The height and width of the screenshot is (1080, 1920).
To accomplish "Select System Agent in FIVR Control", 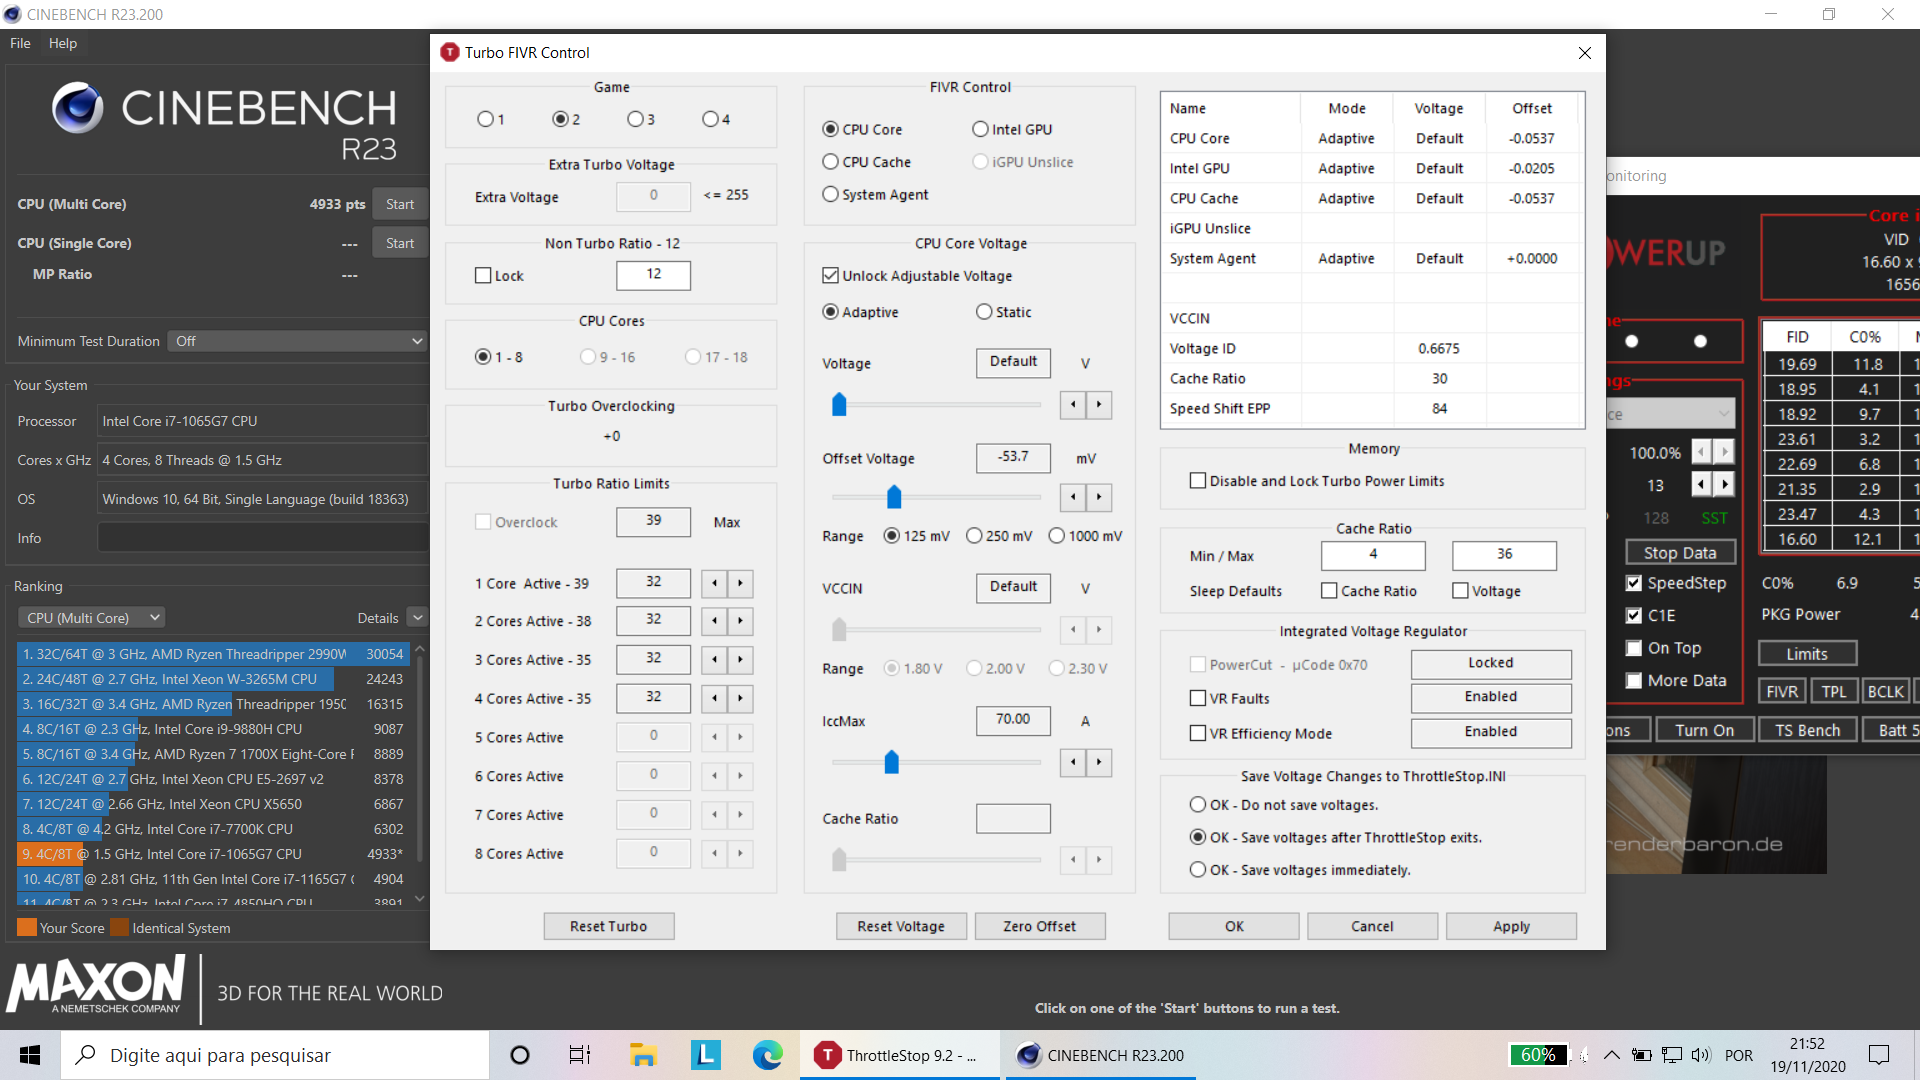I will click(875, 194).
